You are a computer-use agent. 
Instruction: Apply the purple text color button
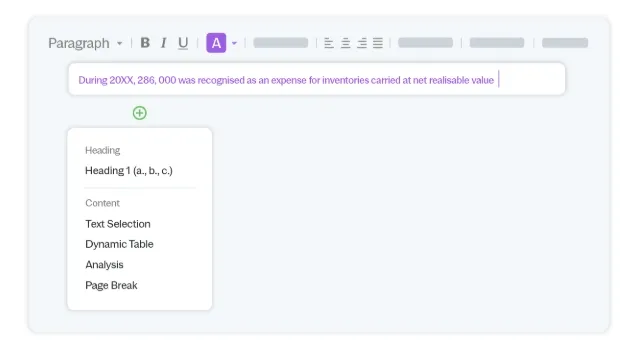point(216,43)
